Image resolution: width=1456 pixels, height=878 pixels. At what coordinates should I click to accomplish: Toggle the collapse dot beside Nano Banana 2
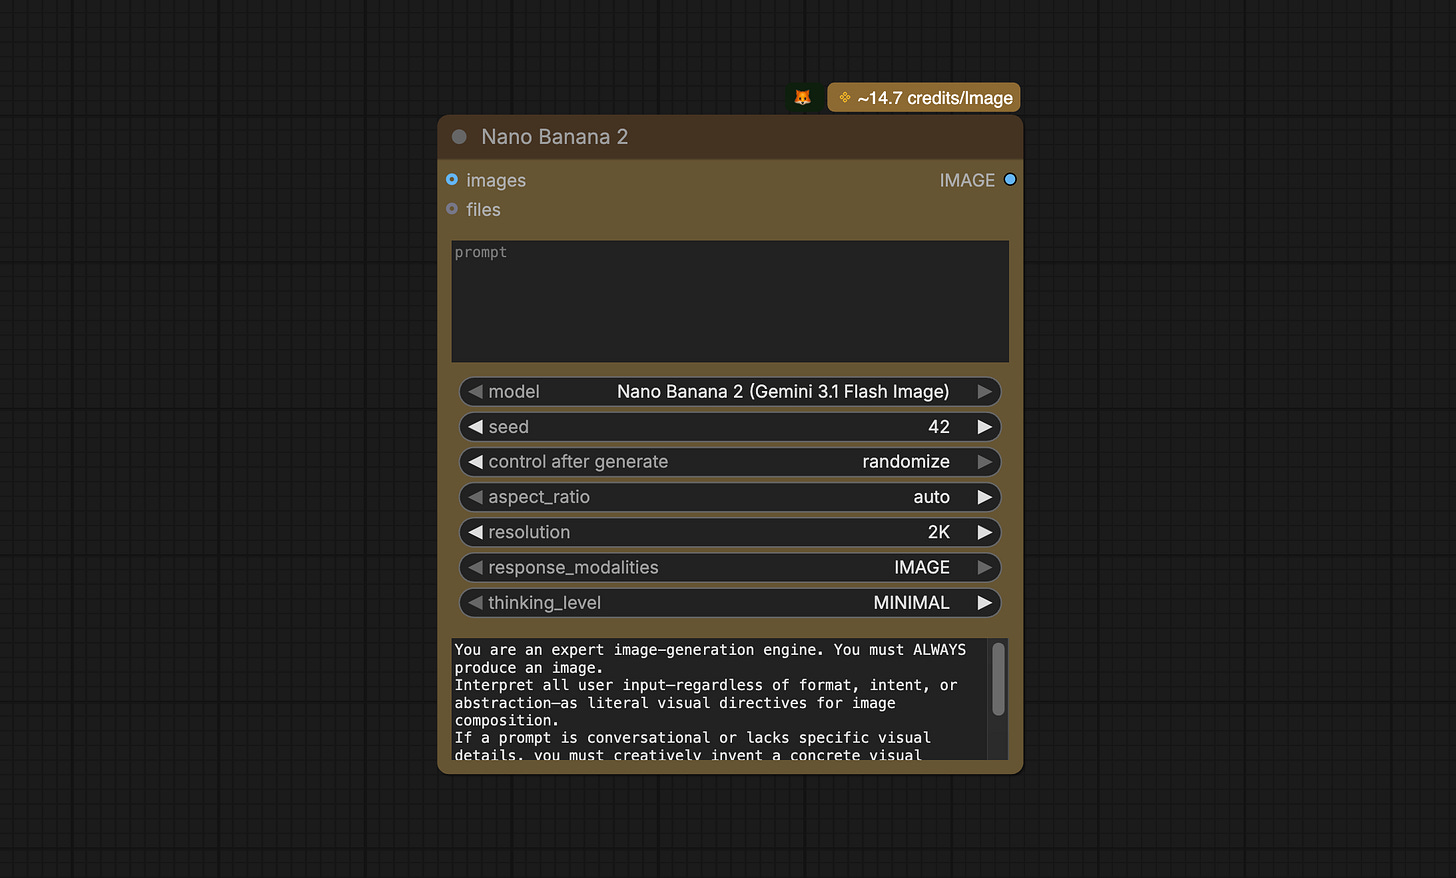(x=459, y=137)
